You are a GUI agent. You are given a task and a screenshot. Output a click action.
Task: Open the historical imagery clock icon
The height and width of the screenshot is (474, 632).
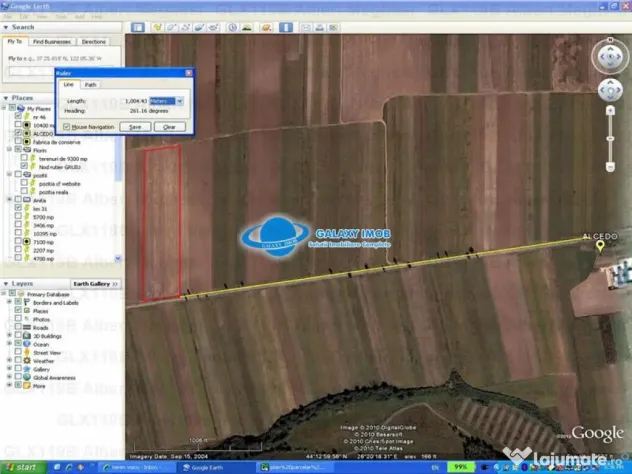tap(233, 27)
